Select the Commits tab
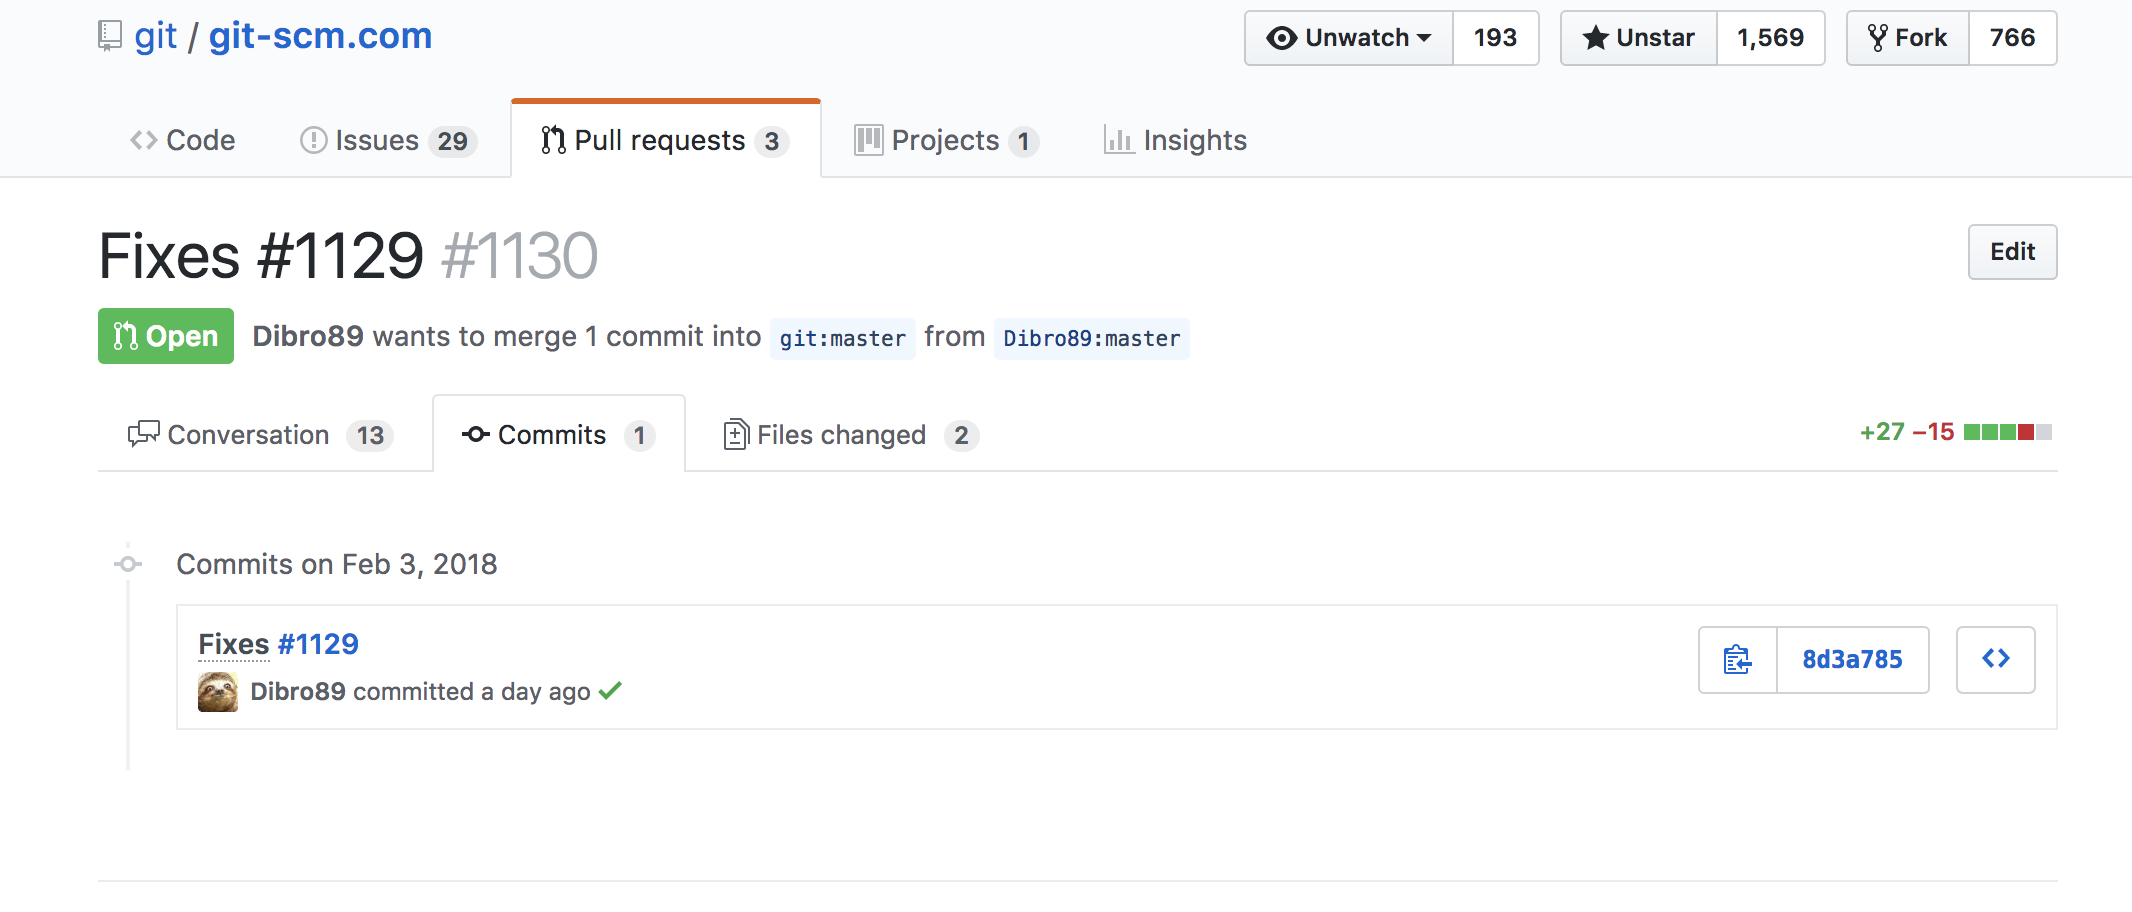The width and height of the screenshot is (2132, 912). point(558,435)
